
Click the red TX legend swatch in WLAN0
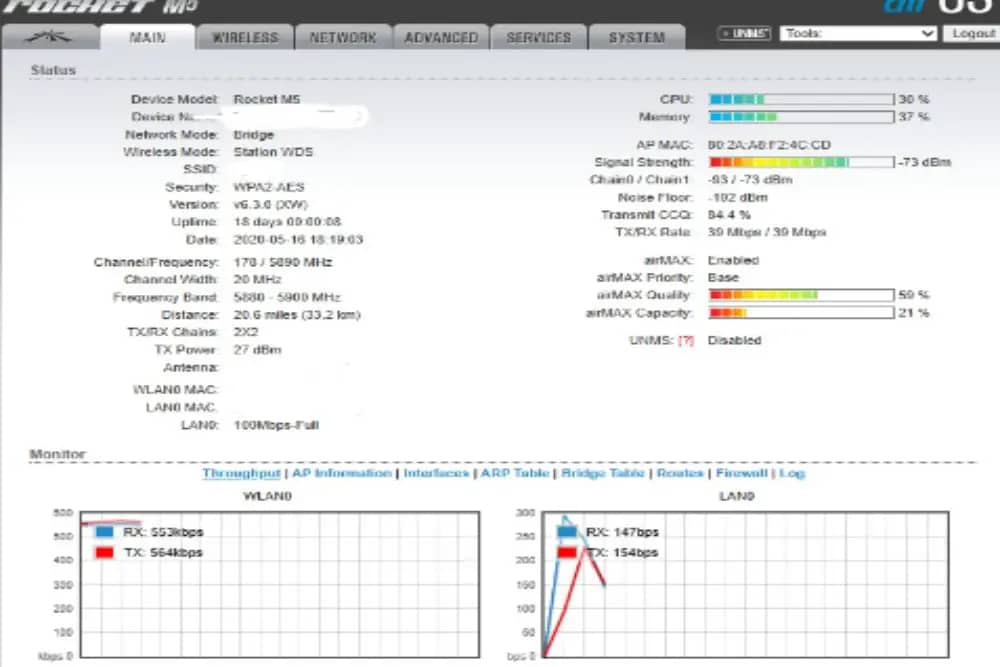[x=105, y=552]
